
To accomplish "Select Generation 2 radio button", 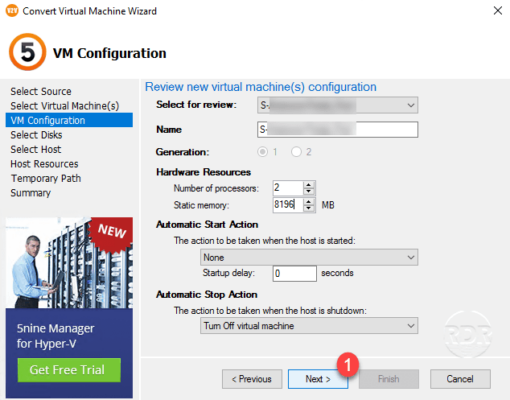I will click(x=296, y=152).
